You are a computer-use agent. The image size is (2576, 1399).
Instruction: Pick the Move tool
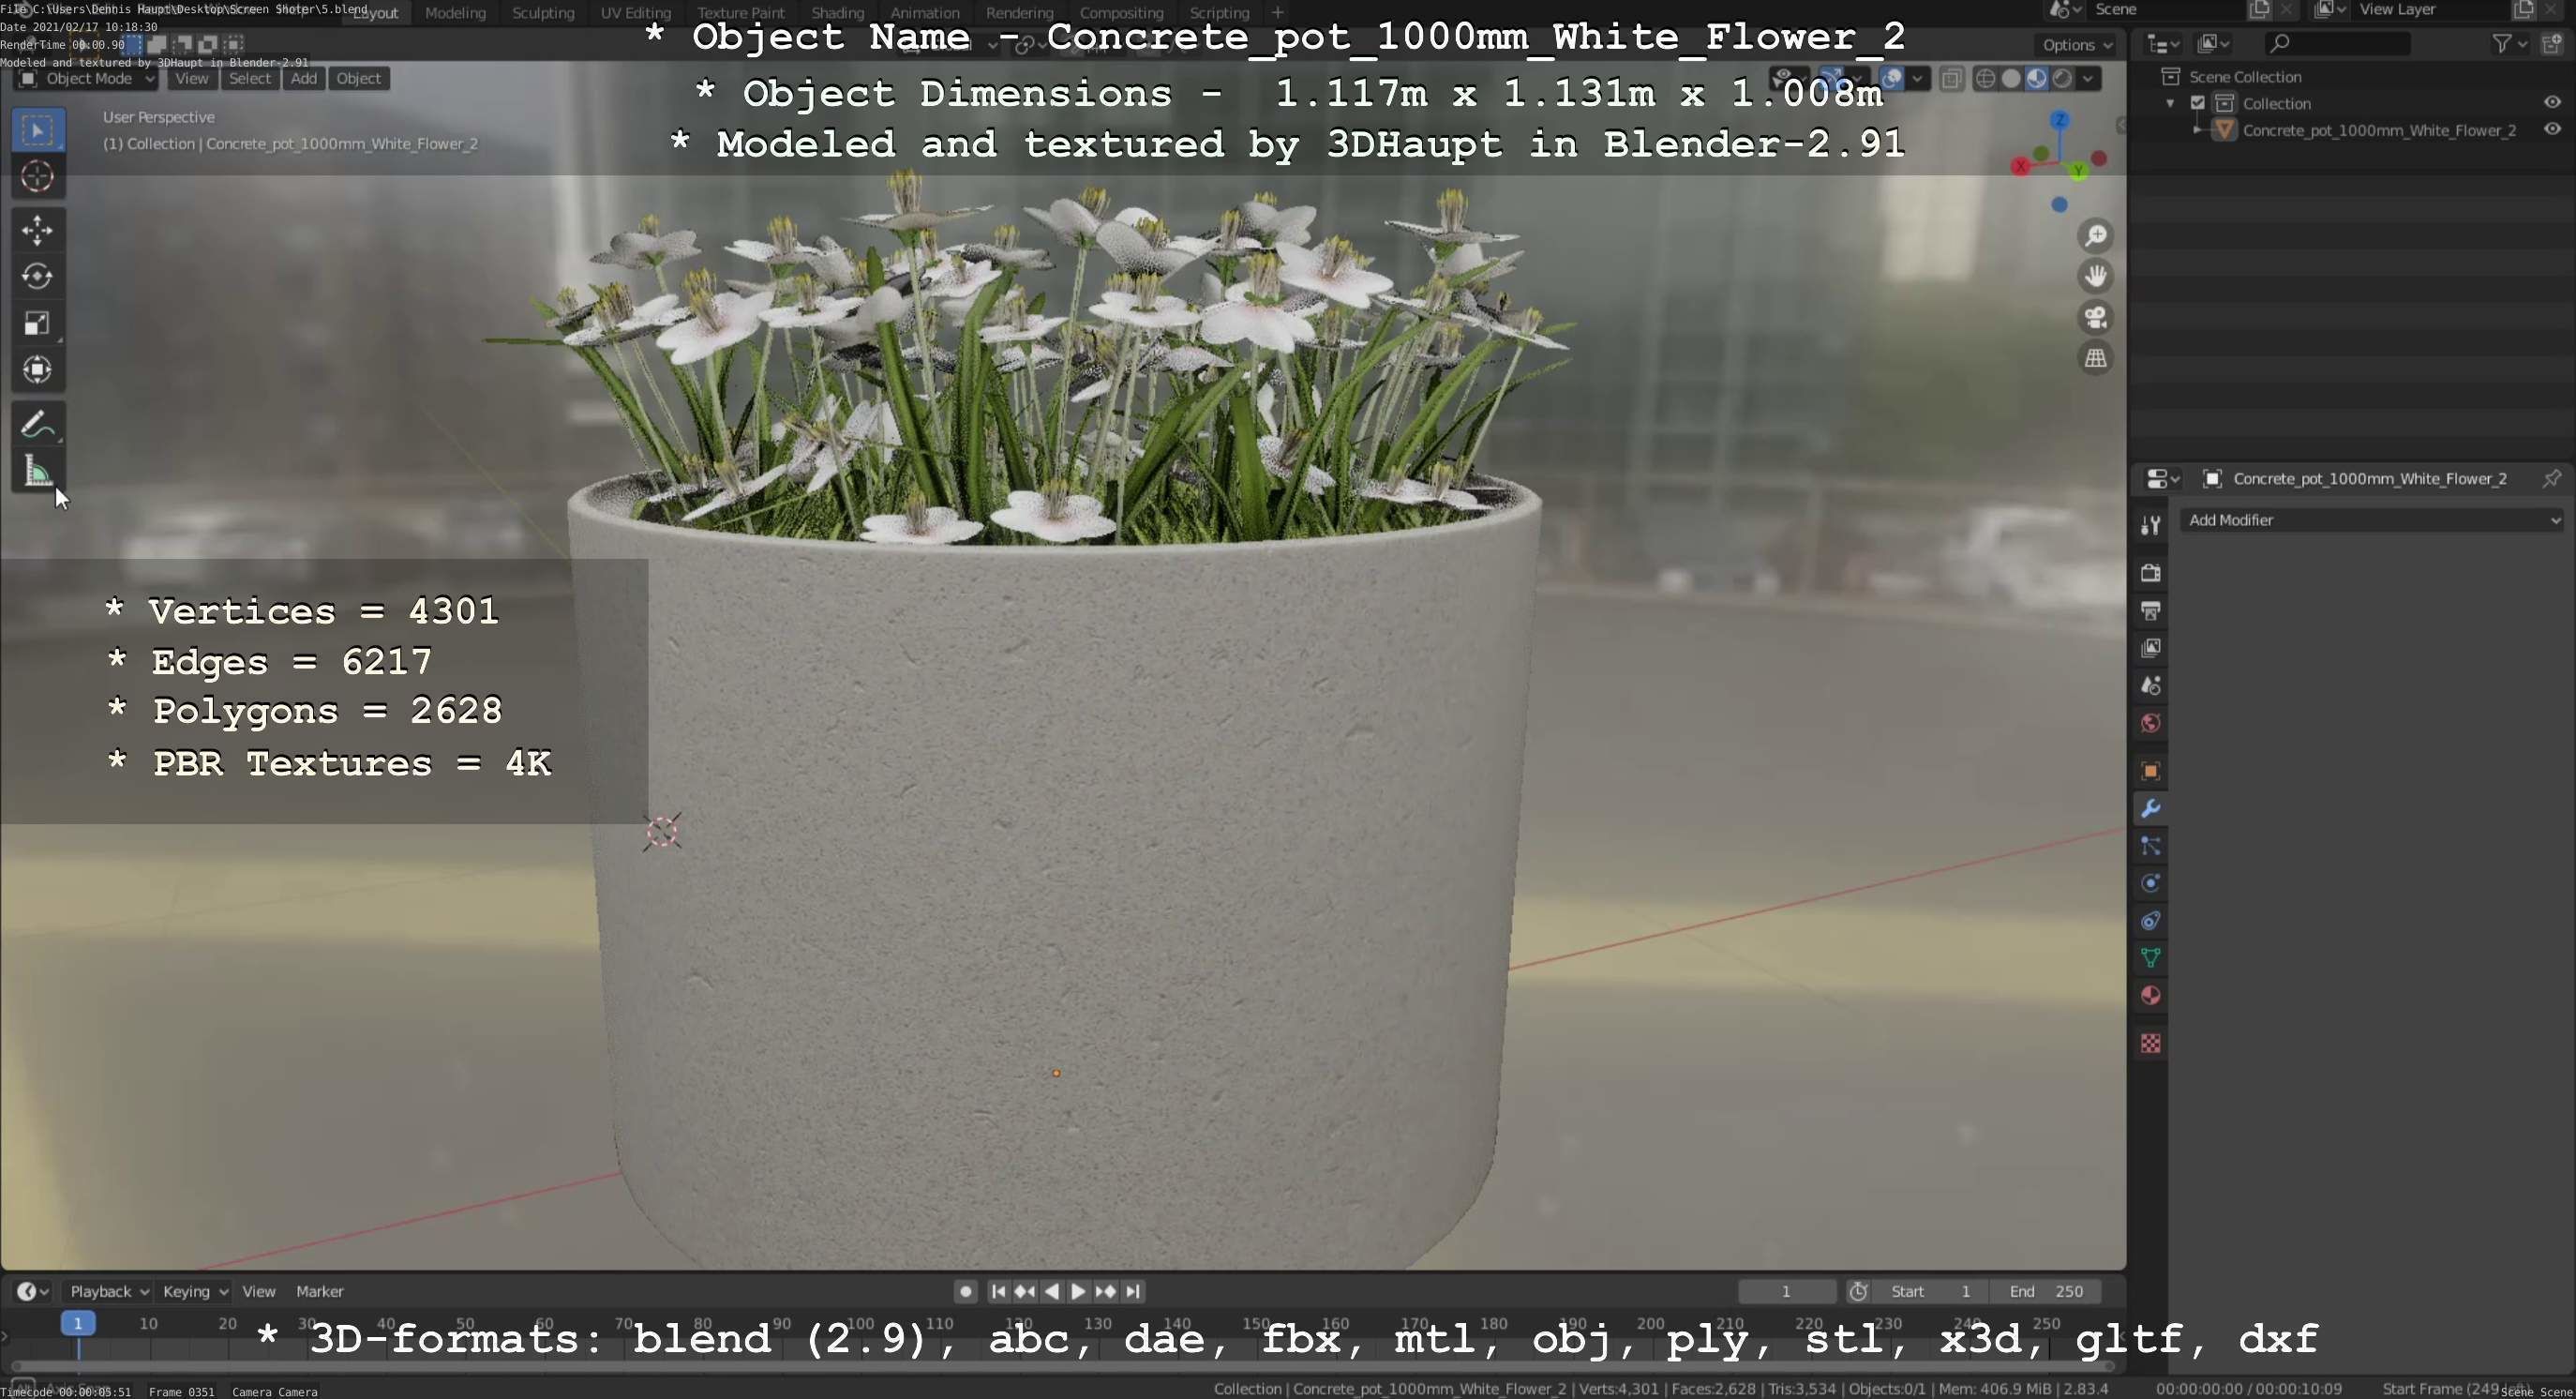pos(38,230)
